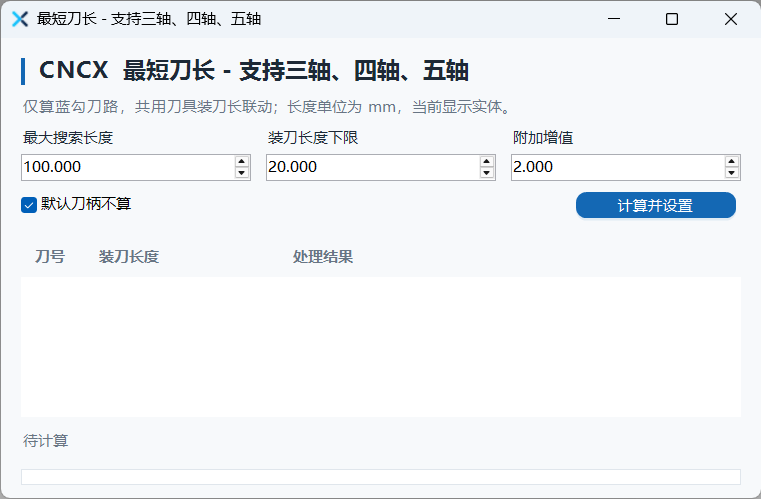Click the progress bar at bottom

click(381, 477)
